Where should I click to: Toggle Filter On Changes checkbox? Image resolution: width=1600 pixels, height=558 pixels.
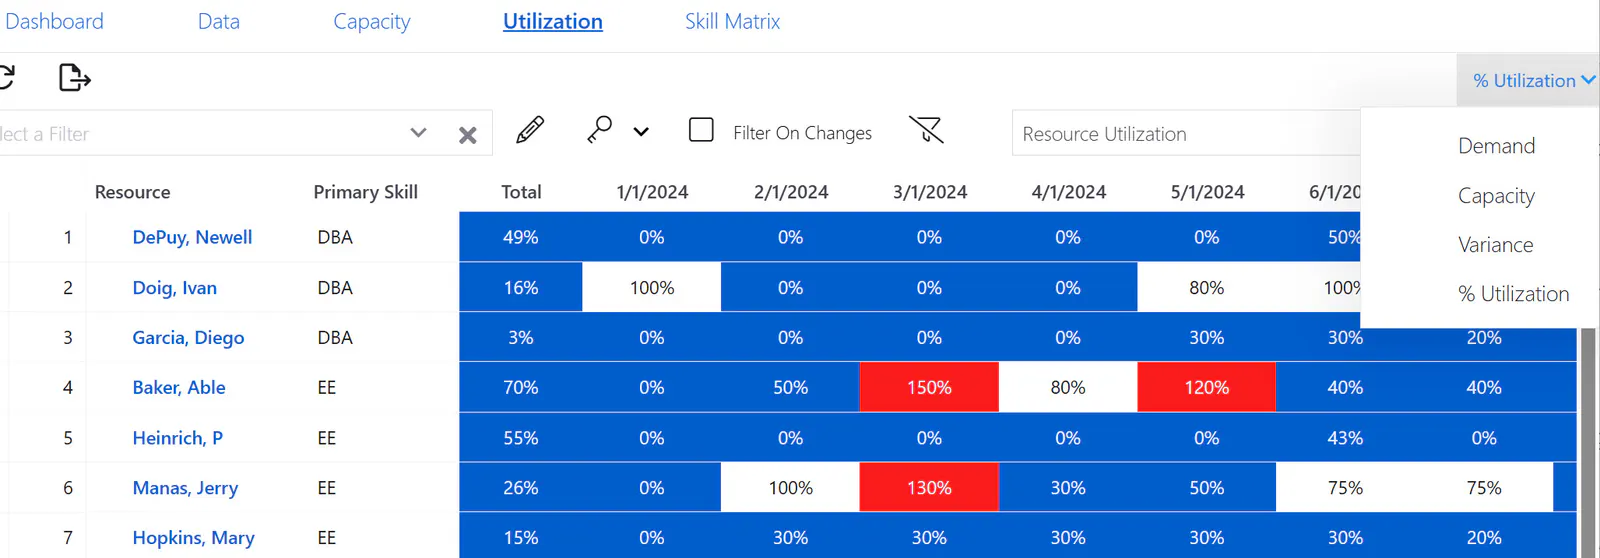pos(701,130)
